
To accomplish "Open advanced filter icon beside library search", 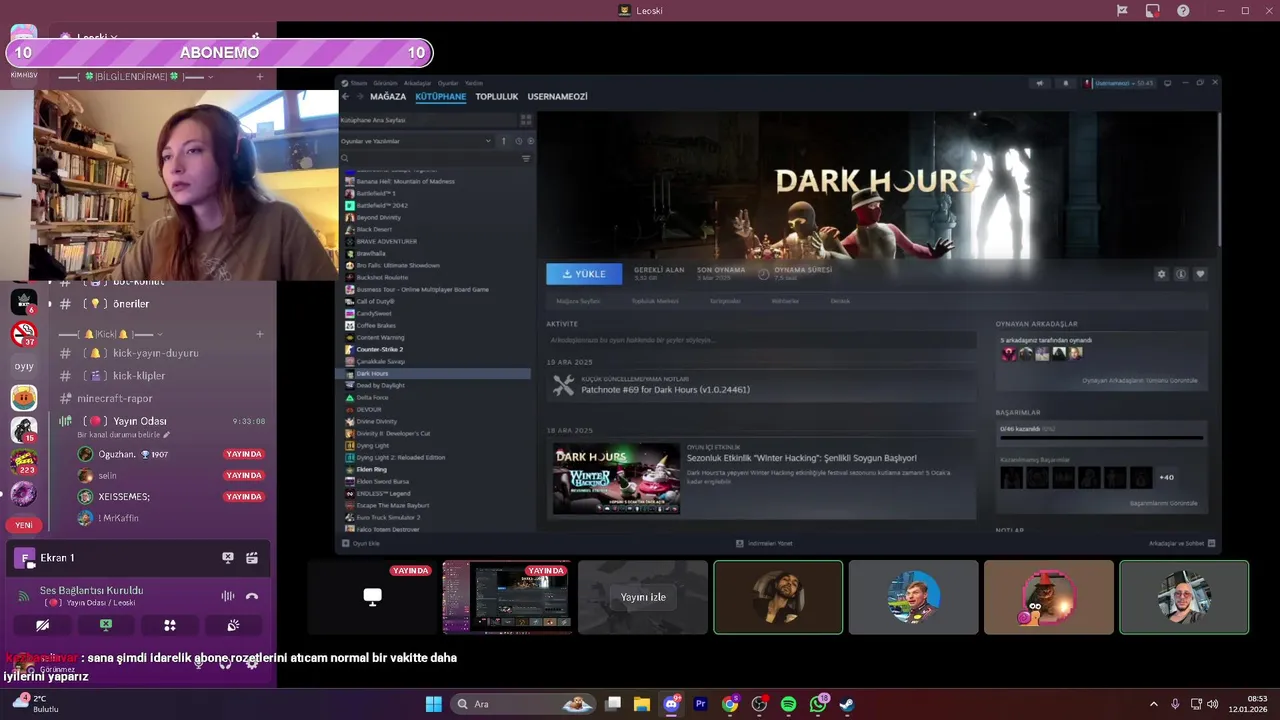I will pyautogui.click(x=526, y=159).
